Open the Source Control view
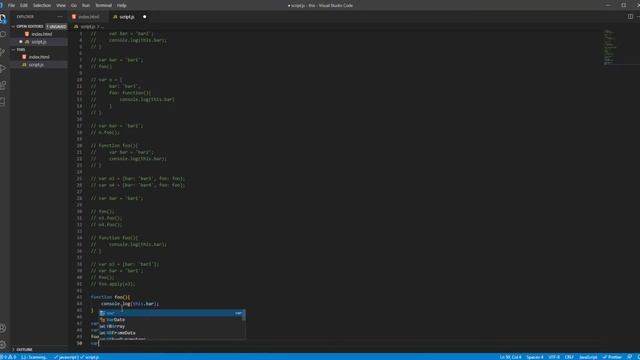This screenshot has width=640, height=360. tap(3, 51)
